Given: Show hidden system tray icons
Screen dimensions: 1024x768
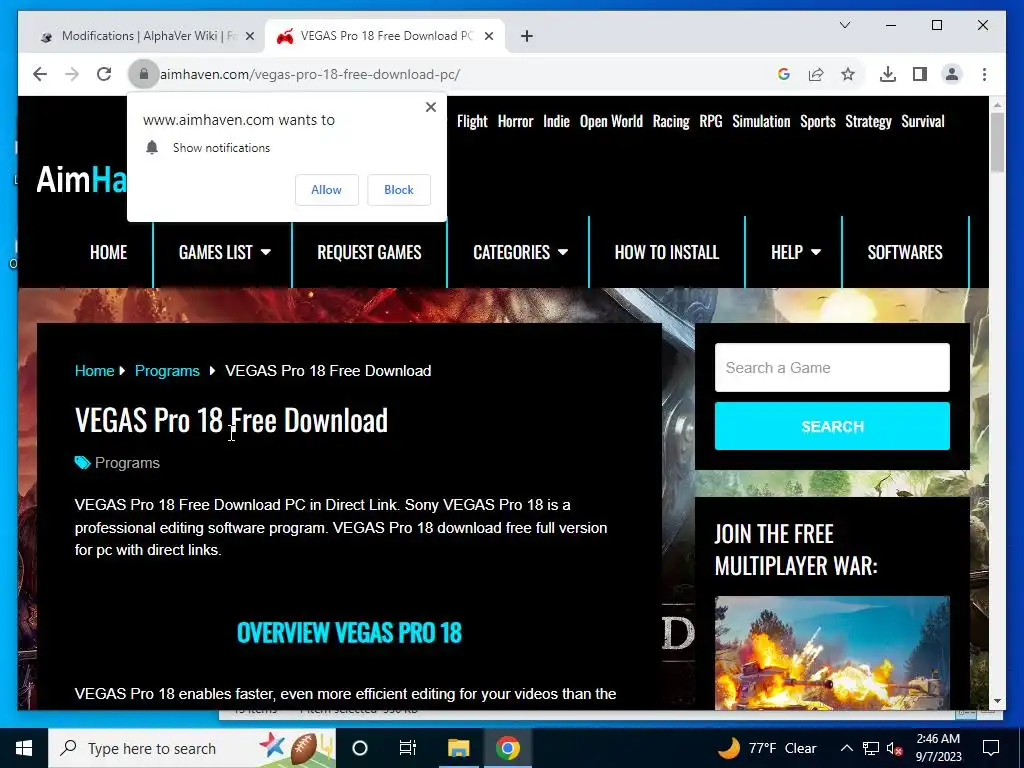Looking at the screenshot, I should pyautogui.click(x=846, y=748).
